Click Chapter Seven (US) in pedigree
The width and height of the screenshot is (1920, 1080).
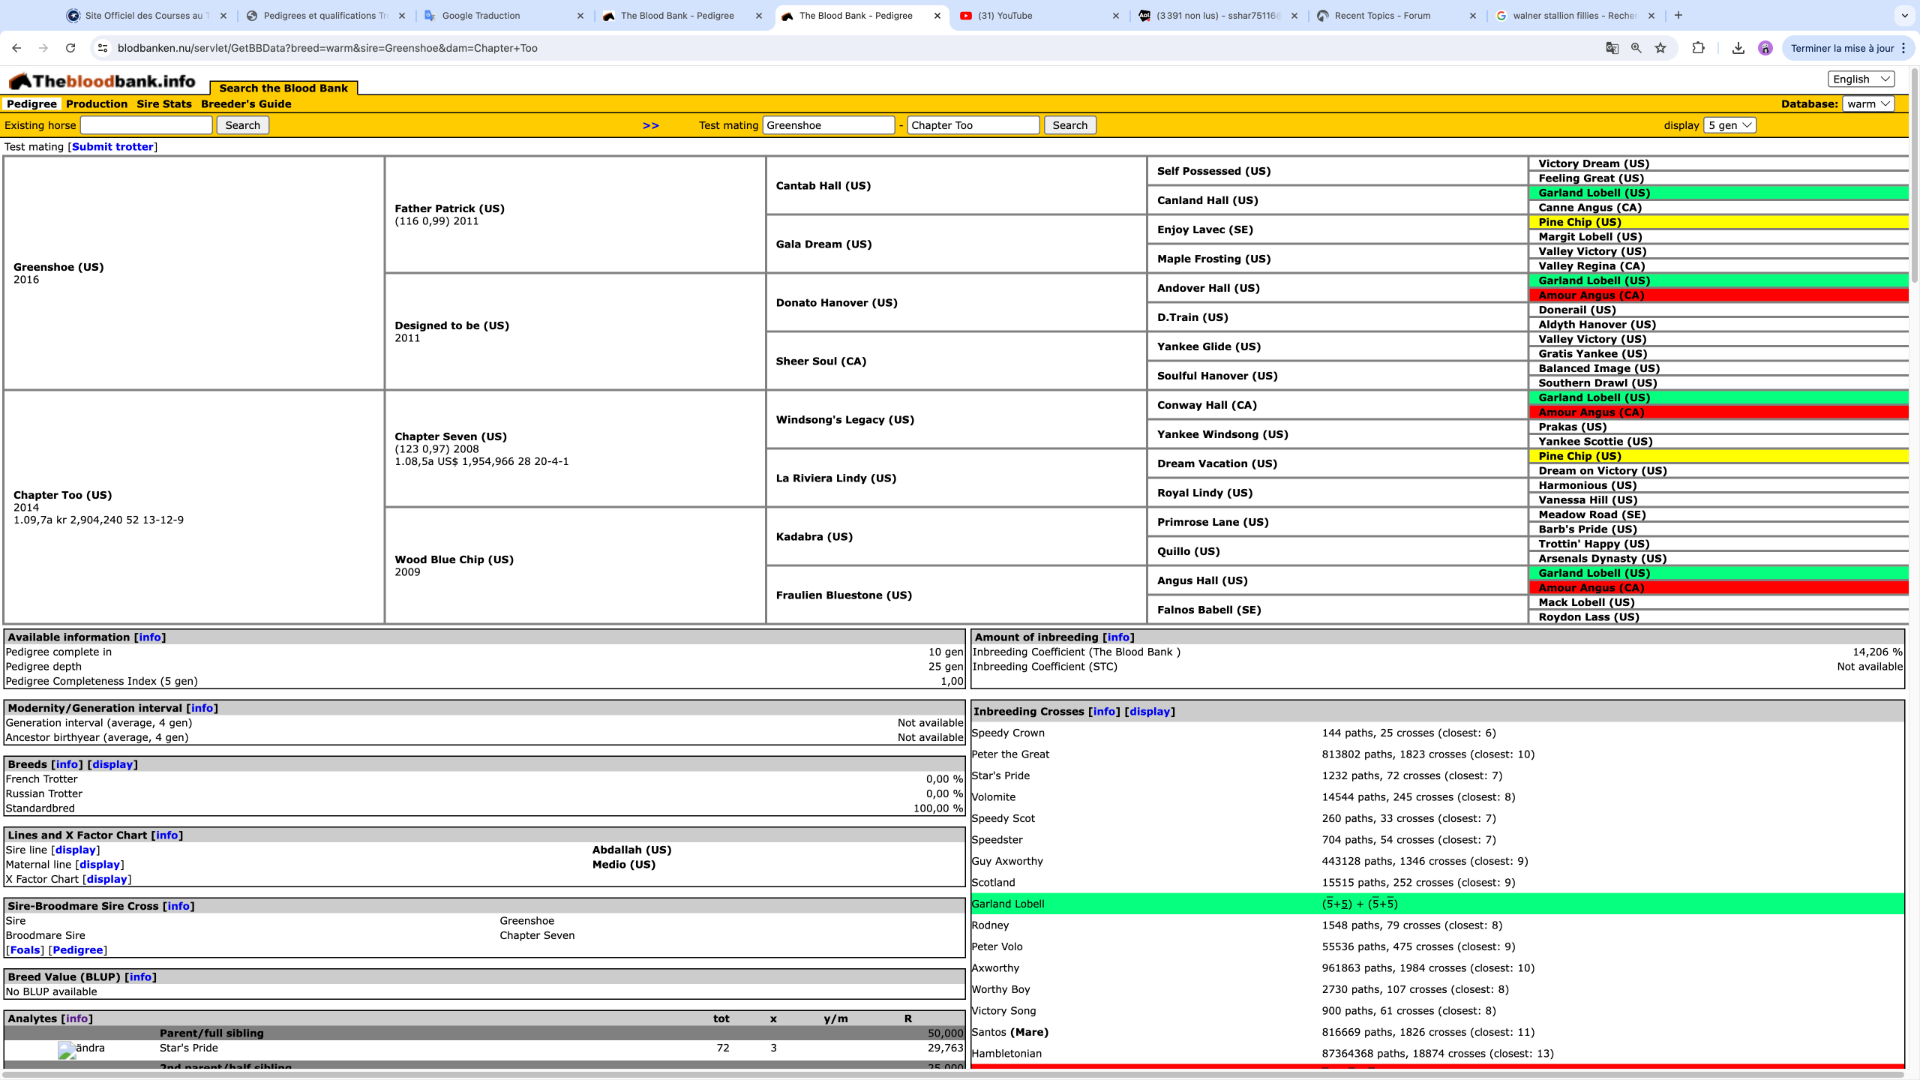click(450, 437)
